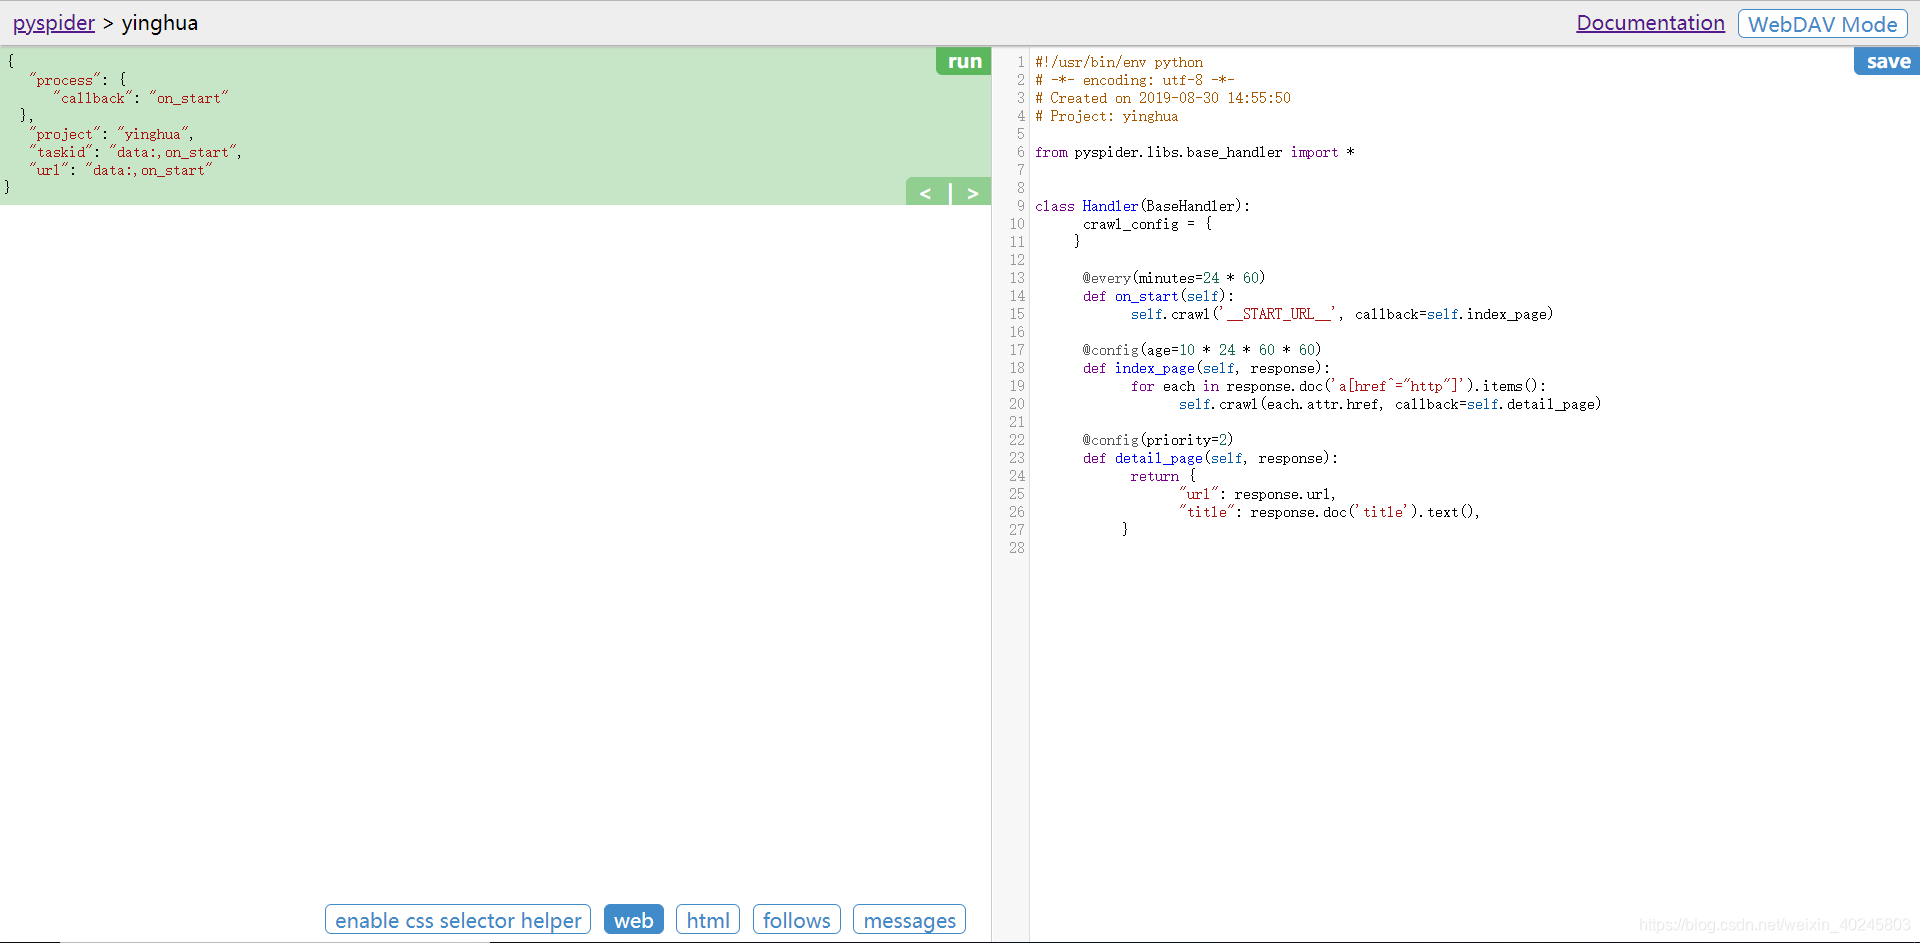Viewport: 1920px width, 943px height.
Task: Click line number 9 in editor gutter
Action: tap(1021, 206)
